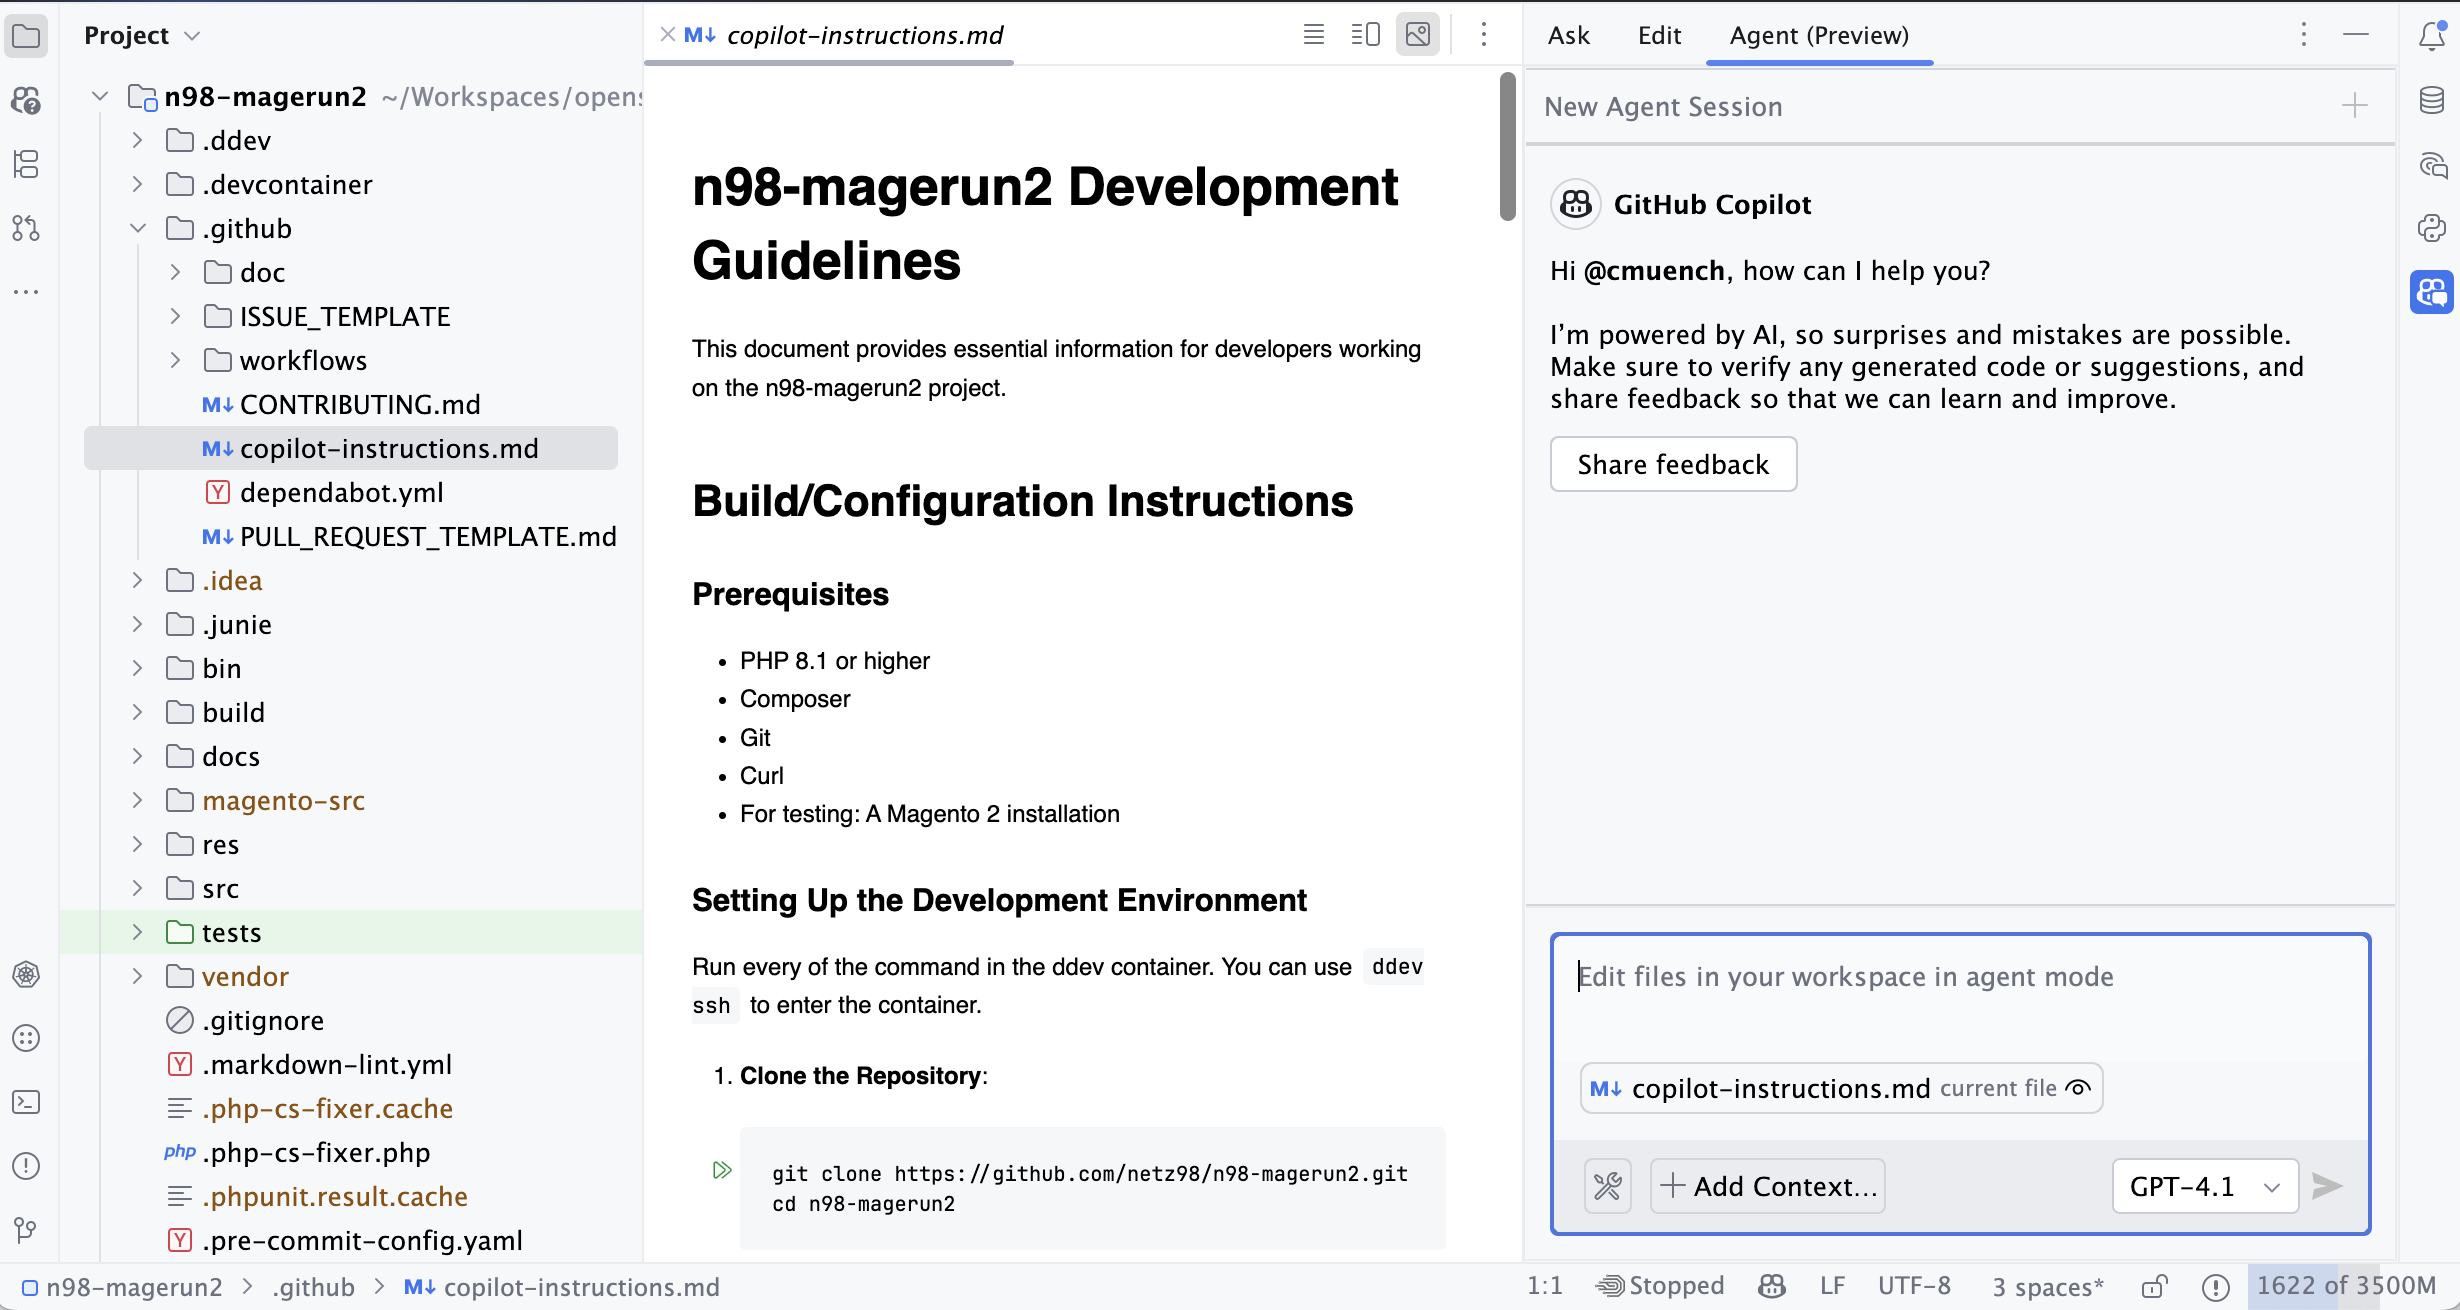Start a new agent session with plus icon
The height and width of the screenshot is (1310, 2460).
(x=2355, y=106)
